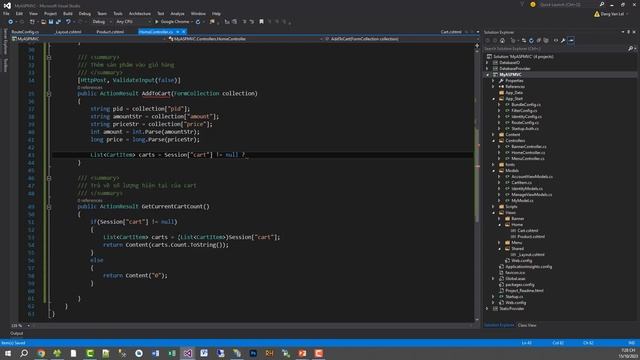The width and height of the screenshot is (640, 360).
Task: Open the Google Chrome browser target dropdown
Action: (x=191, y=22)
